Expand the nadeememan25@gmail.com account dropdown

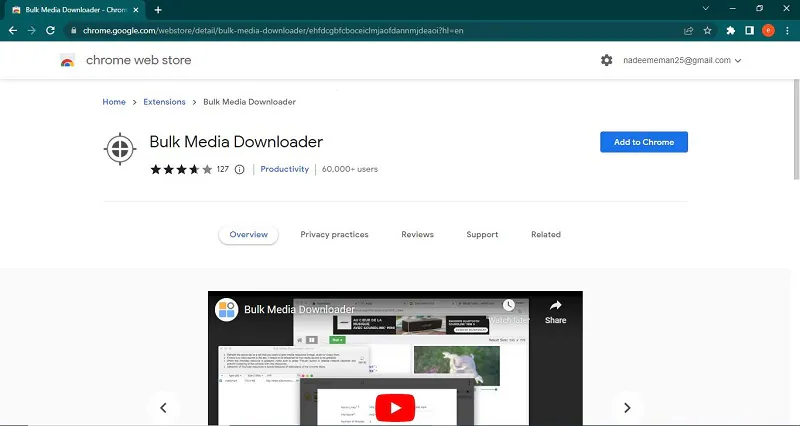tap(682, 60)
